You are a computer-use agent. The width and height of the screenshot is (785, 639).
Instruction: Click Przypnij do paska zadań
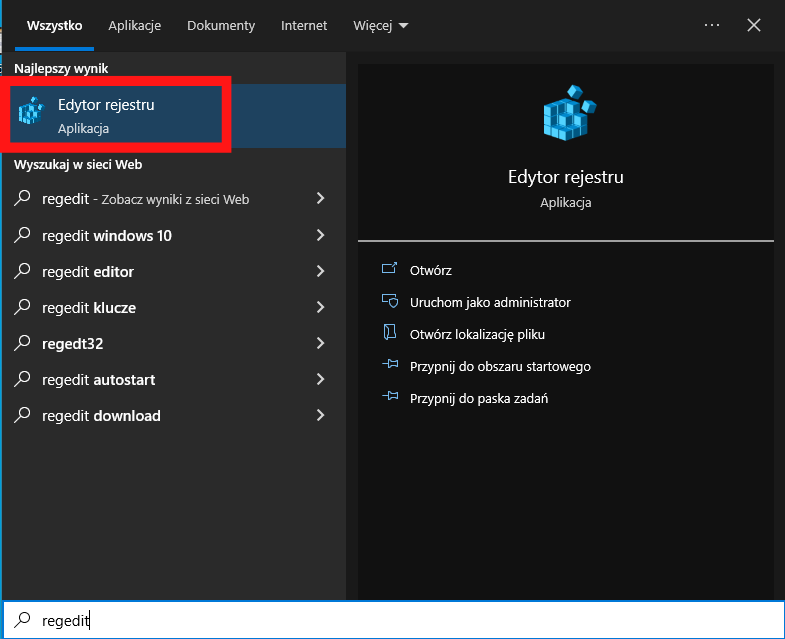coord(479,399)
